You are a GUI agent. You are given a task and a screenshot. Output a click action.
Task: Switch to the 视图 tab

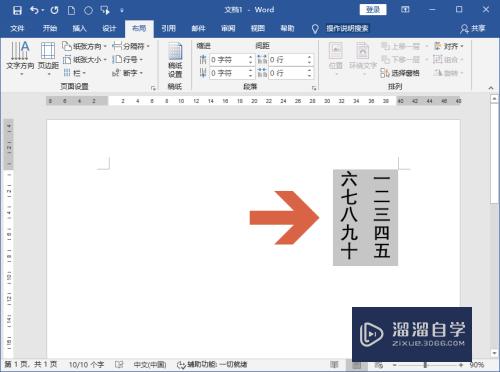click(258, 29)
